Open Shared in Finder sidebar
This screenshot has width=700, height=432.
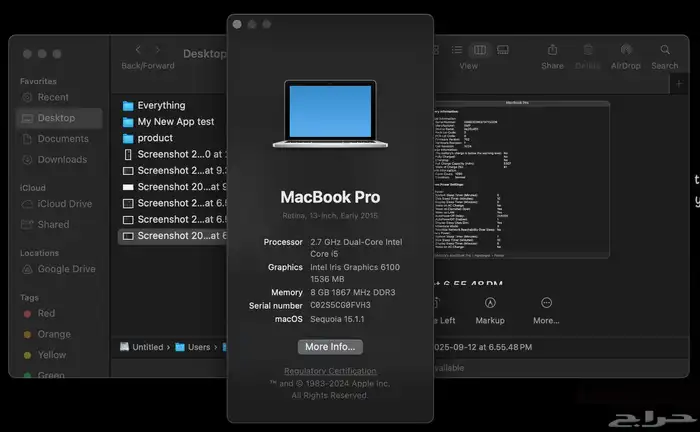[x=59, y=224]
